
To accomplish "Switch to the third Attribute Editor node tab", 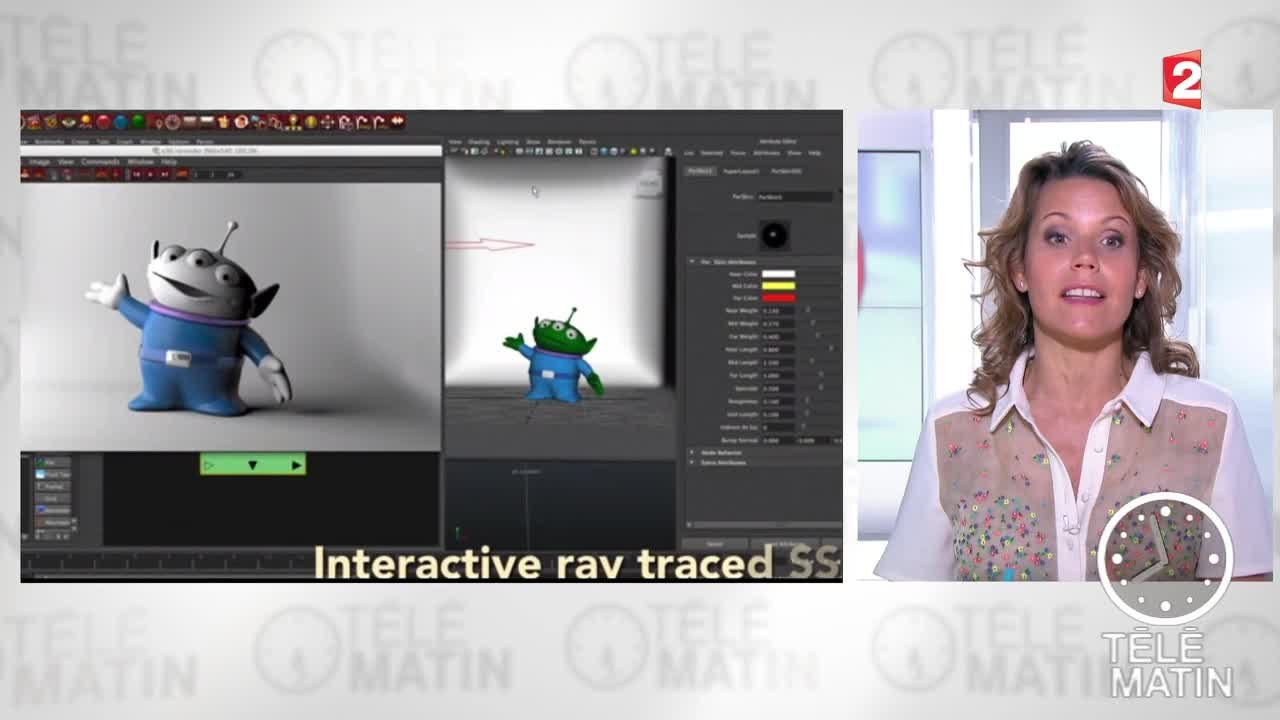I will 786,171.
